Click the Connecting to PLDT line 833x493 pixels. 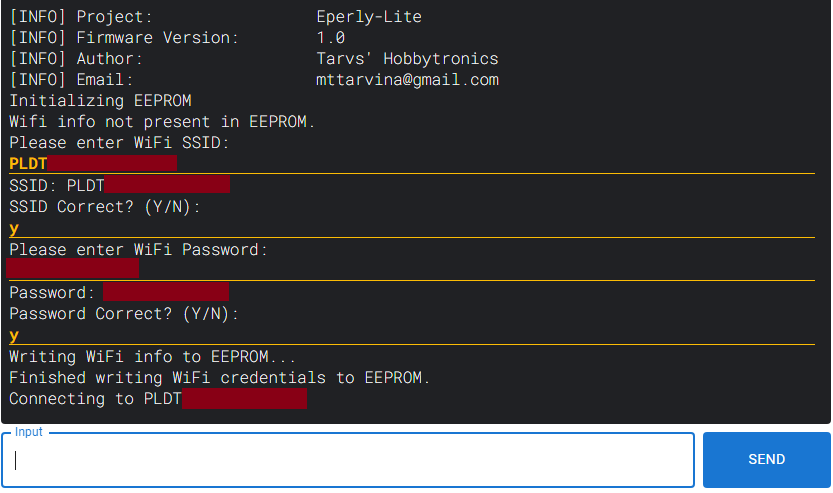158,398
